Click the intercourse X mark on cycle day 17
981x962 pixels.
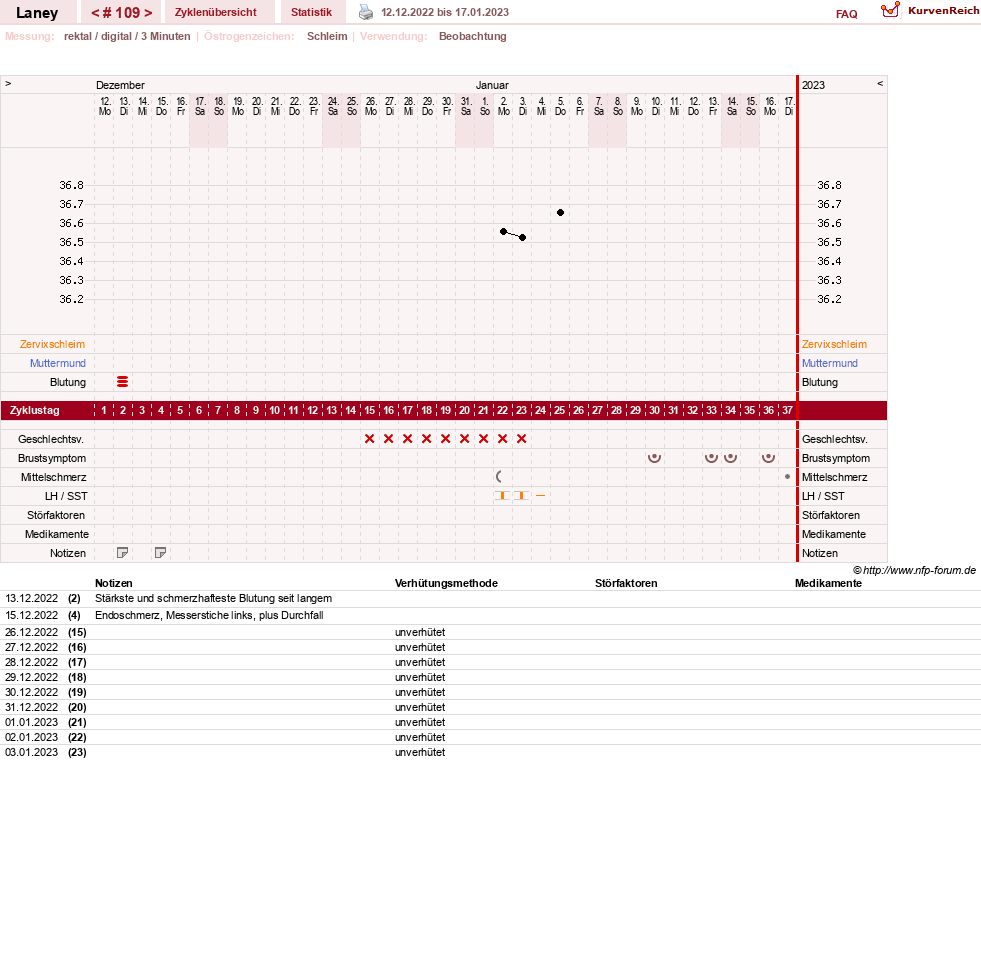407,439
